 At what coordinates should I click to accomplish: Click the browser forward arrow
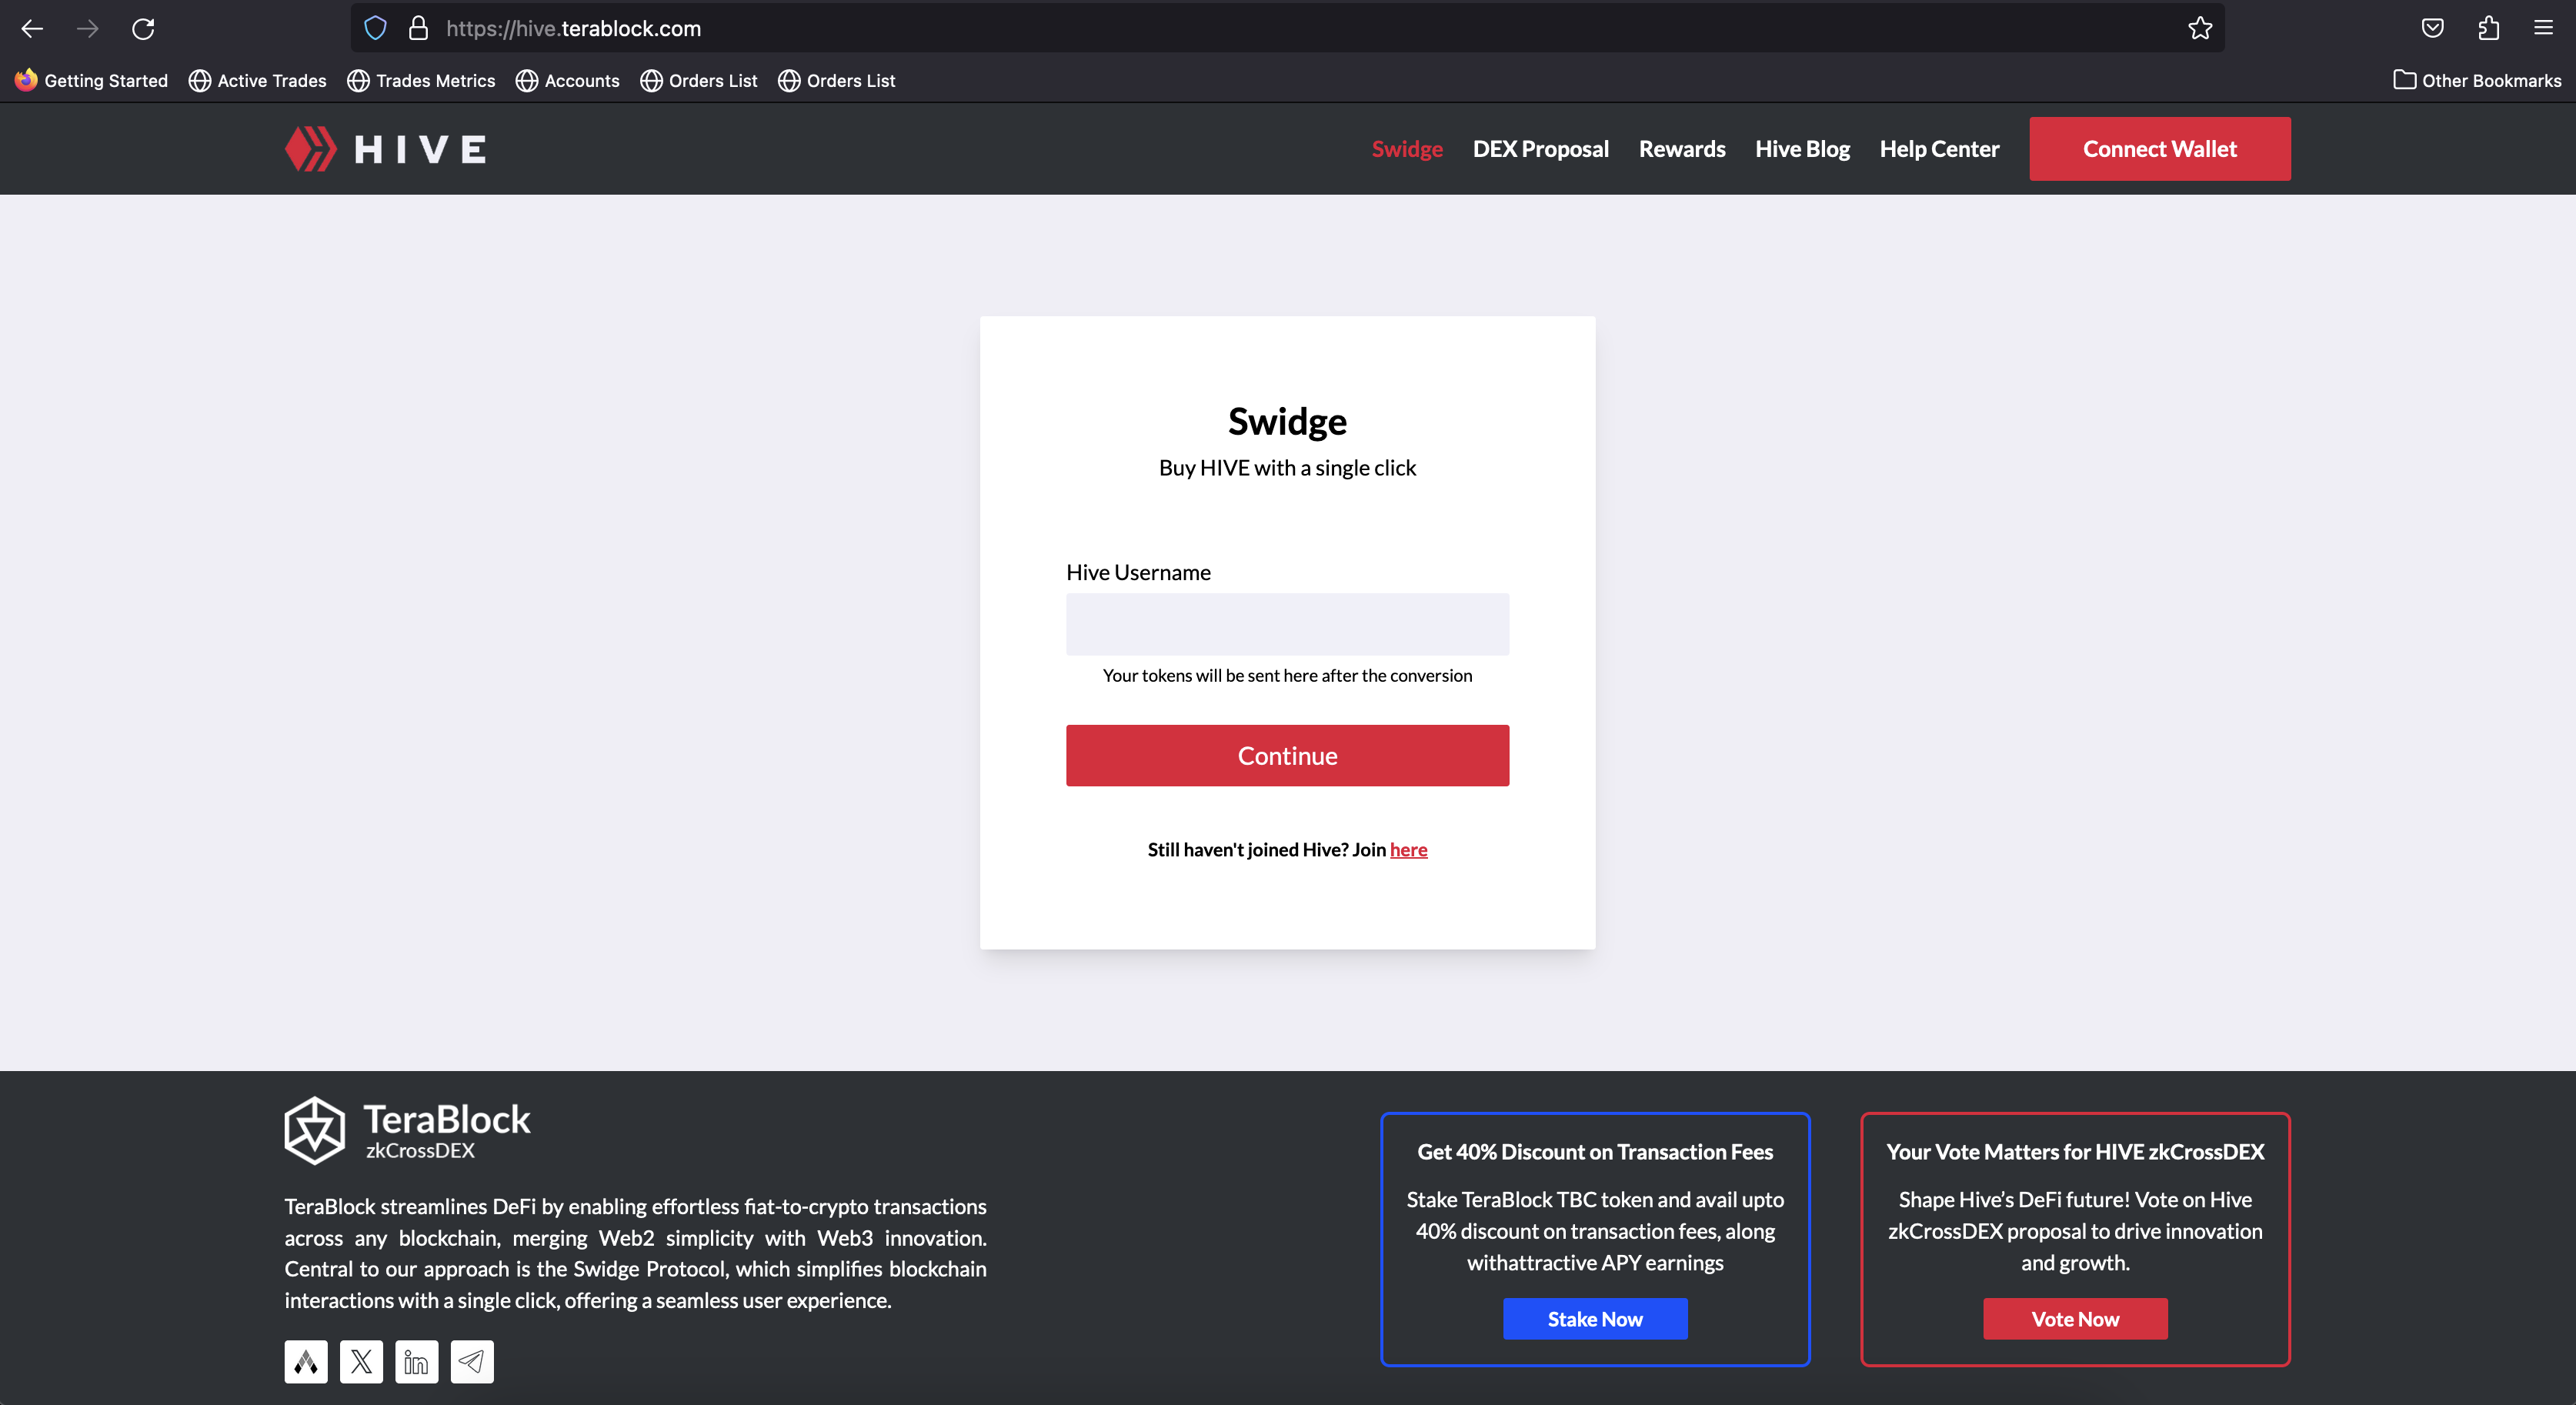pos(88,28)
